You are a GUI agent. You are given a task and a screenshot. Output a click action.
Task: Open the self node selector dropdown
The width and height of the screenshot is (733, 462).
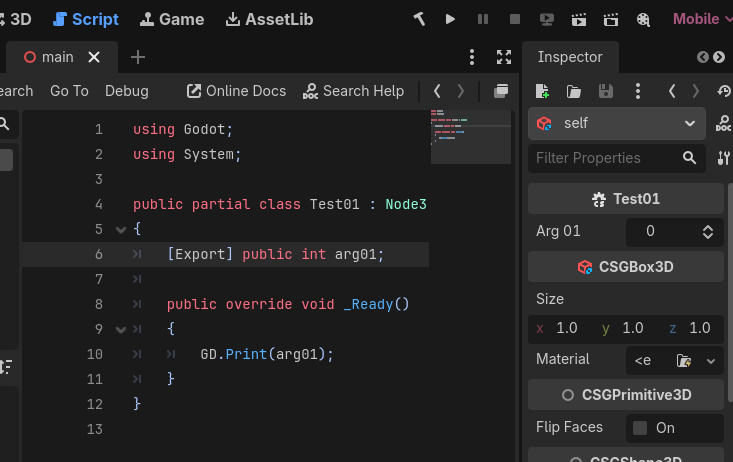pos(617,123)
